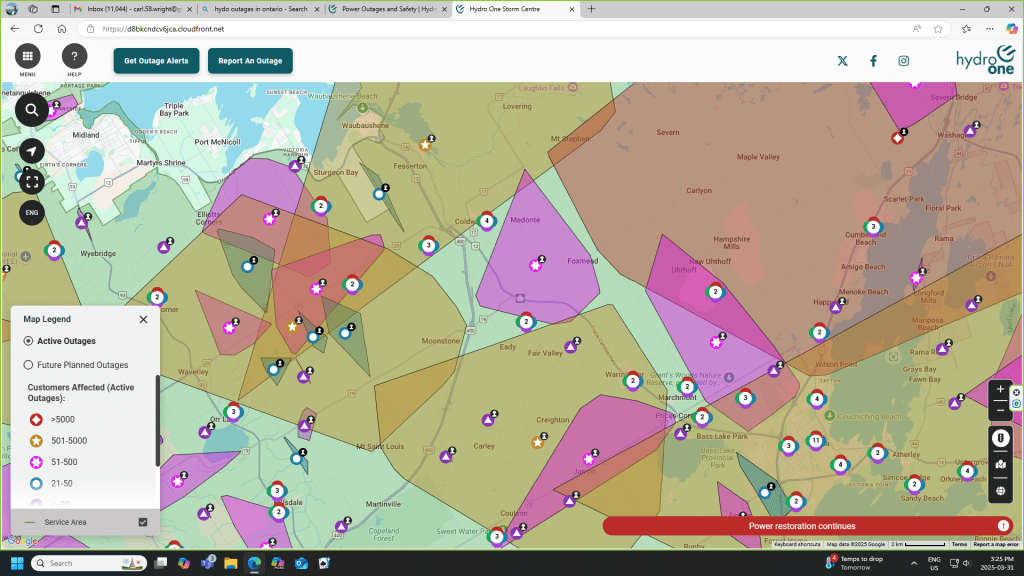Viewport: 1024px width, 576px height.
Task: Select Future Planned Outages radio option
Action: (x=29, y=365)
